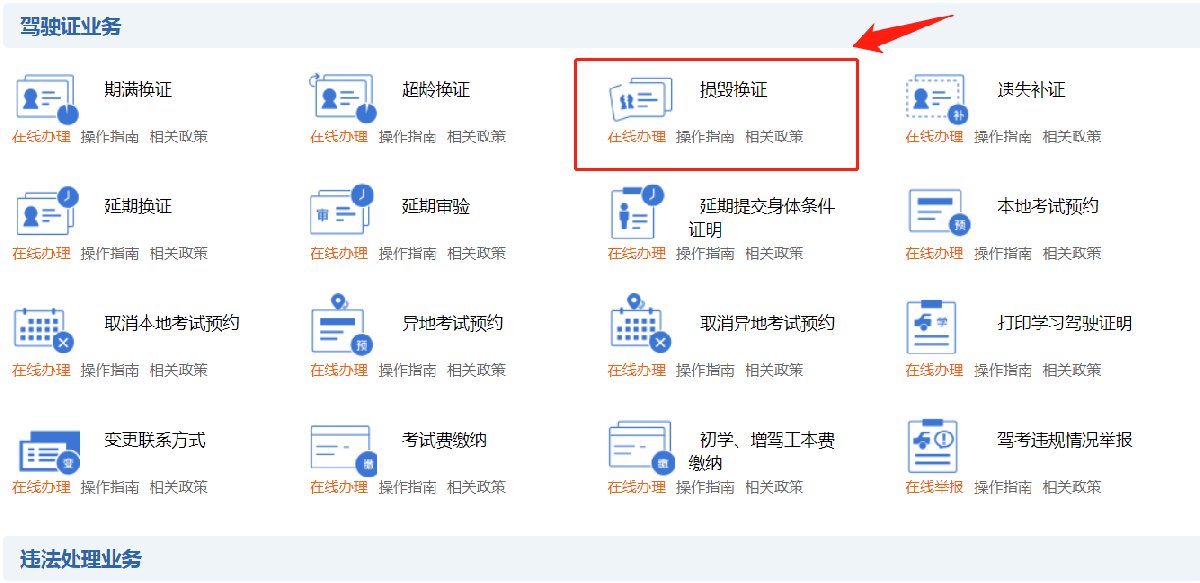
Task: Open 在线办理 under 变更联系方式
Action: [x=41, y=488]
